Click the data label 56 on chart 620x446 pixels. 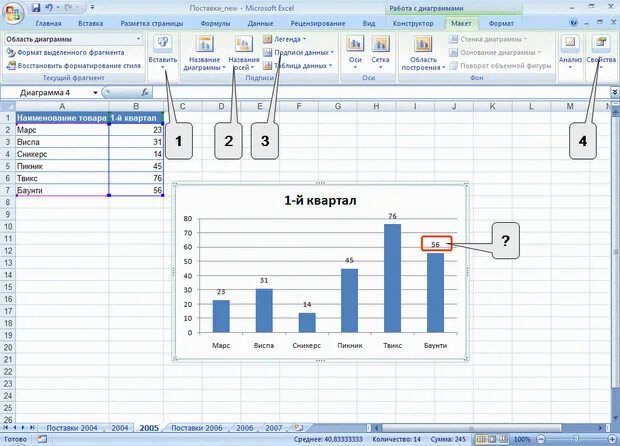coord(435,244)
